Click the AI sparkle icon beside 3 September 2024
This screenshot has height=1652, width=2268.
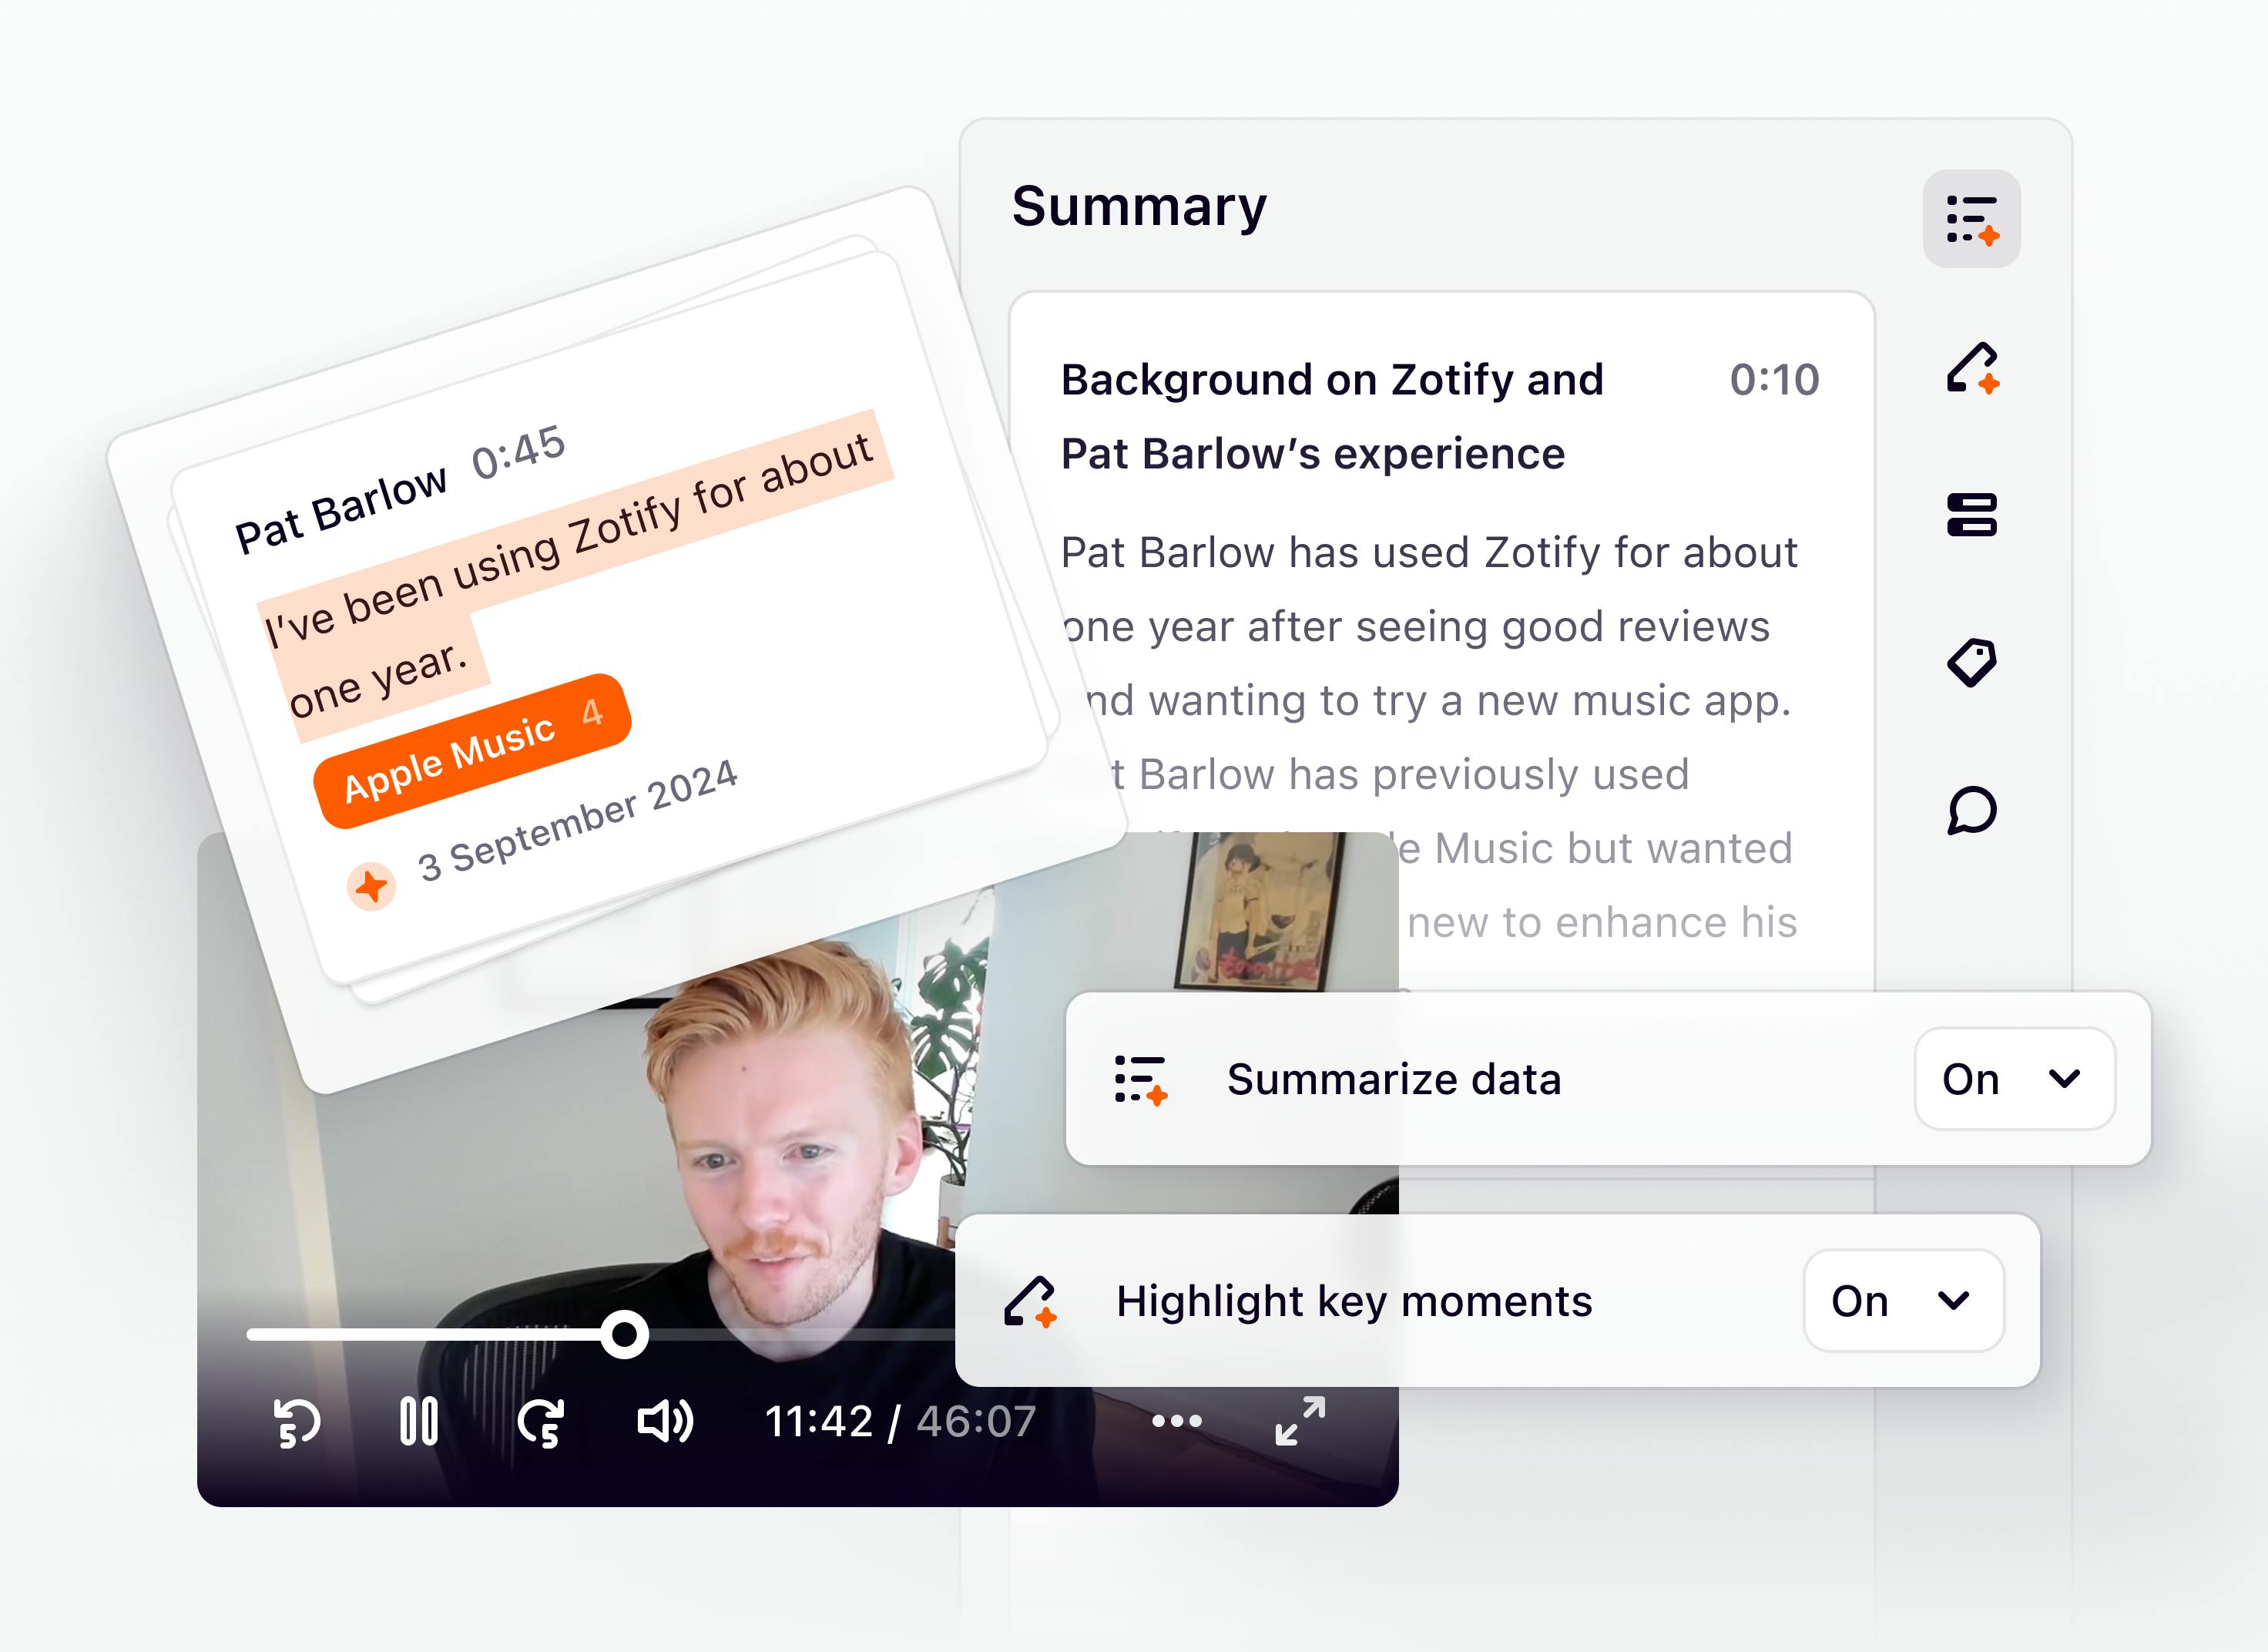click(372, 886)
